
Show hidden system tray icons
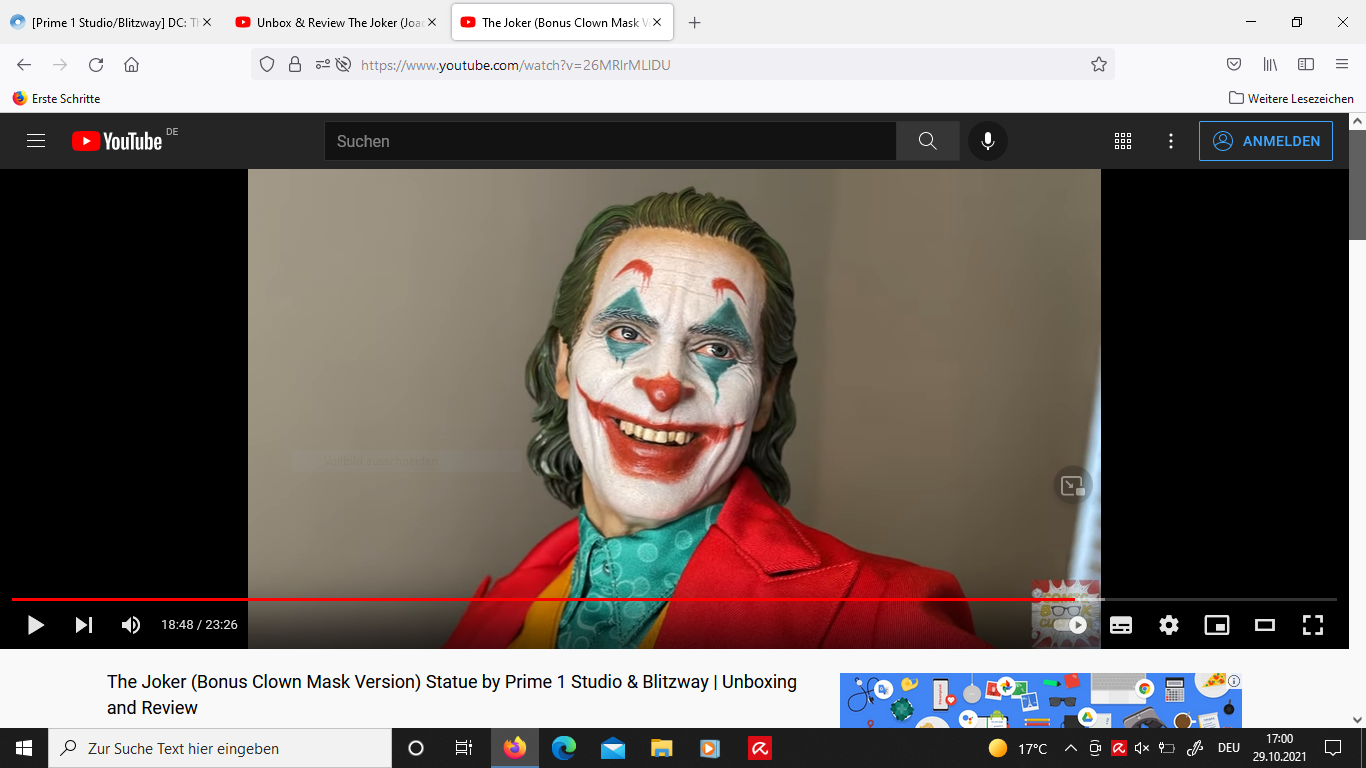[1070, 748]
